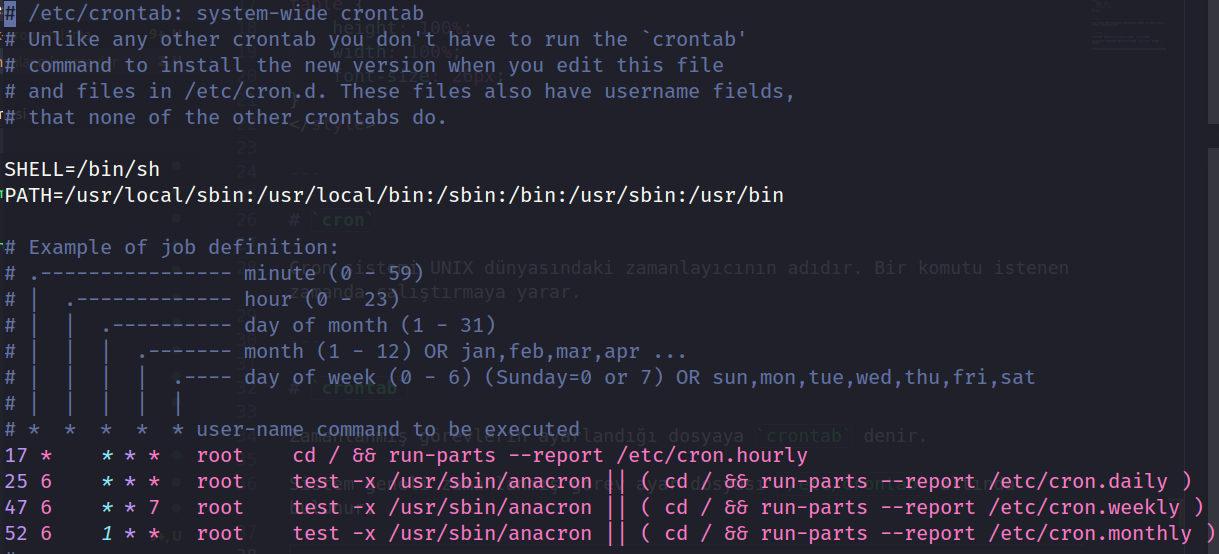Click day-of-week value 7 in weekly job

pyautogui.click(x=154, y=507)
